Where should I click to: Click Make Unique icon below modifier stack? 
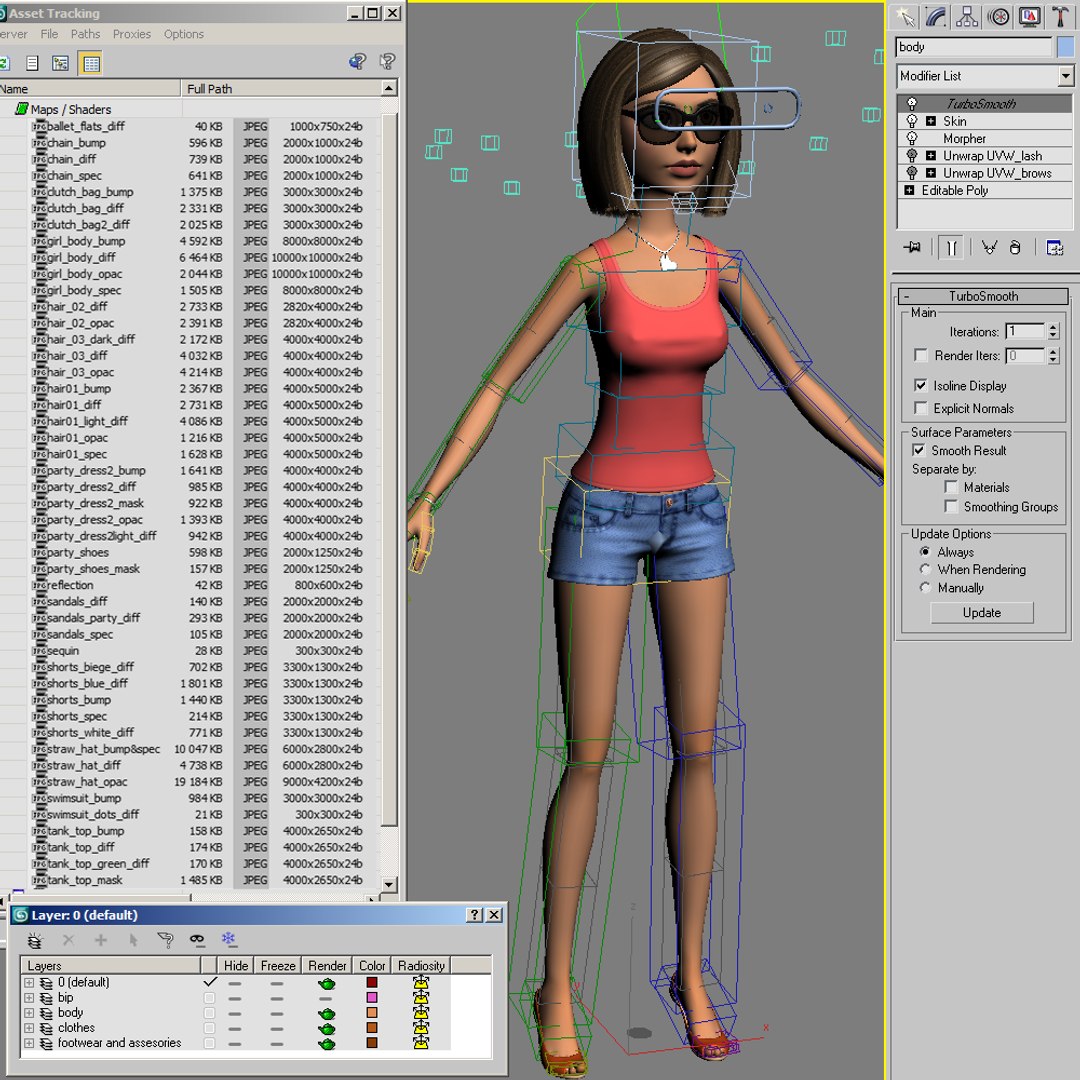coord(989,247)
